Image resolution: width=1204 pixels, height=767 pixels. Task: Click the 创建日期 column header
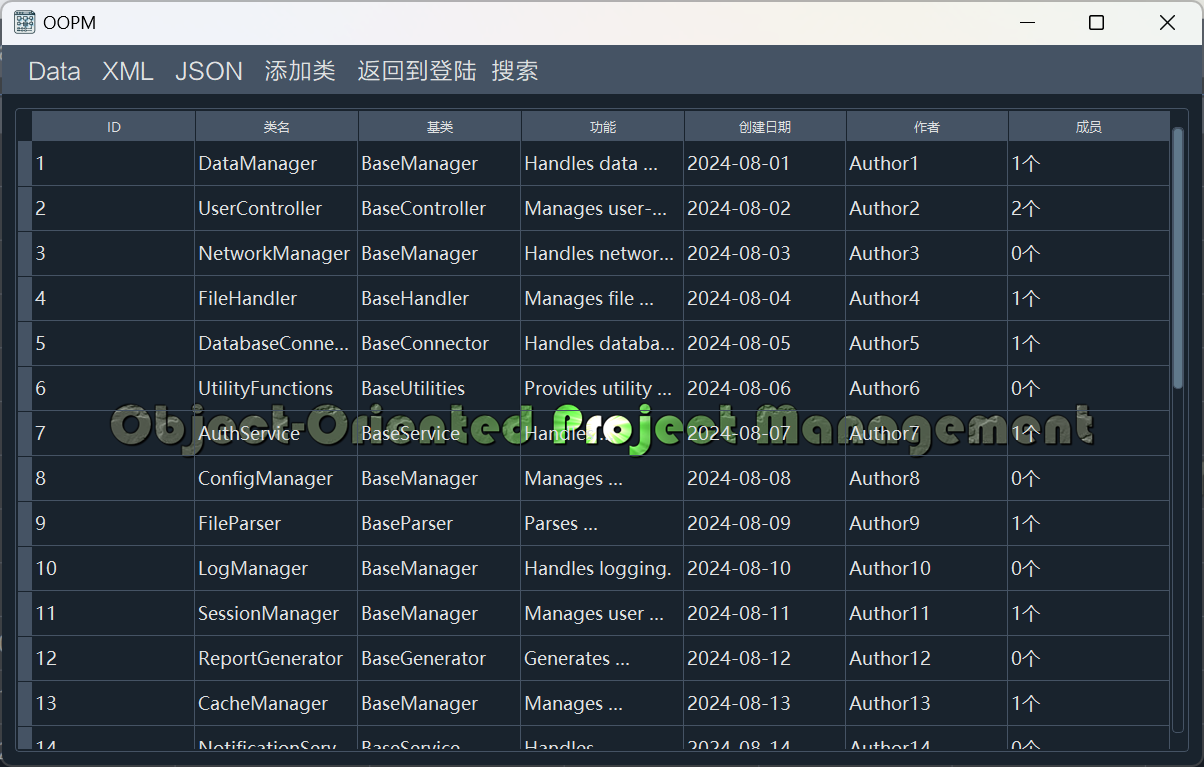(x=765, y=127)
